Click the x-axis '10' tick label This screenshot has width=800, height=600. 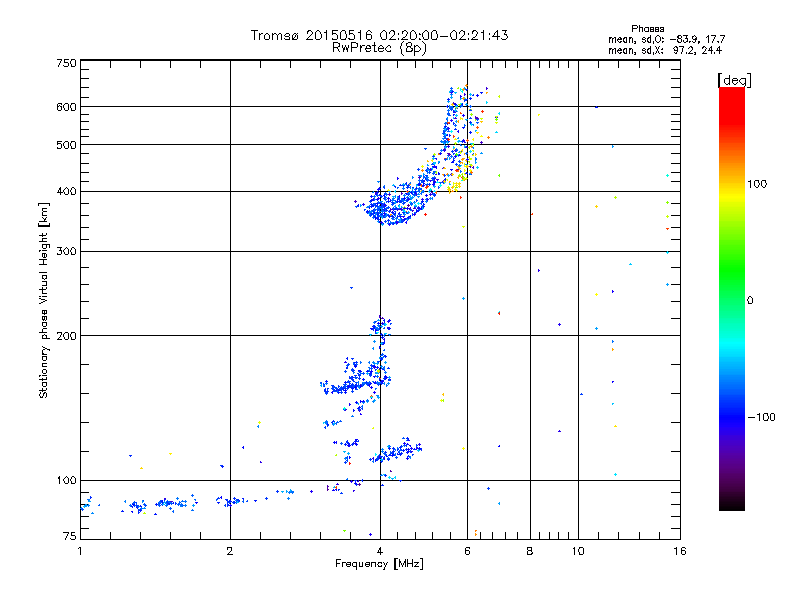(x=578, y=551)
